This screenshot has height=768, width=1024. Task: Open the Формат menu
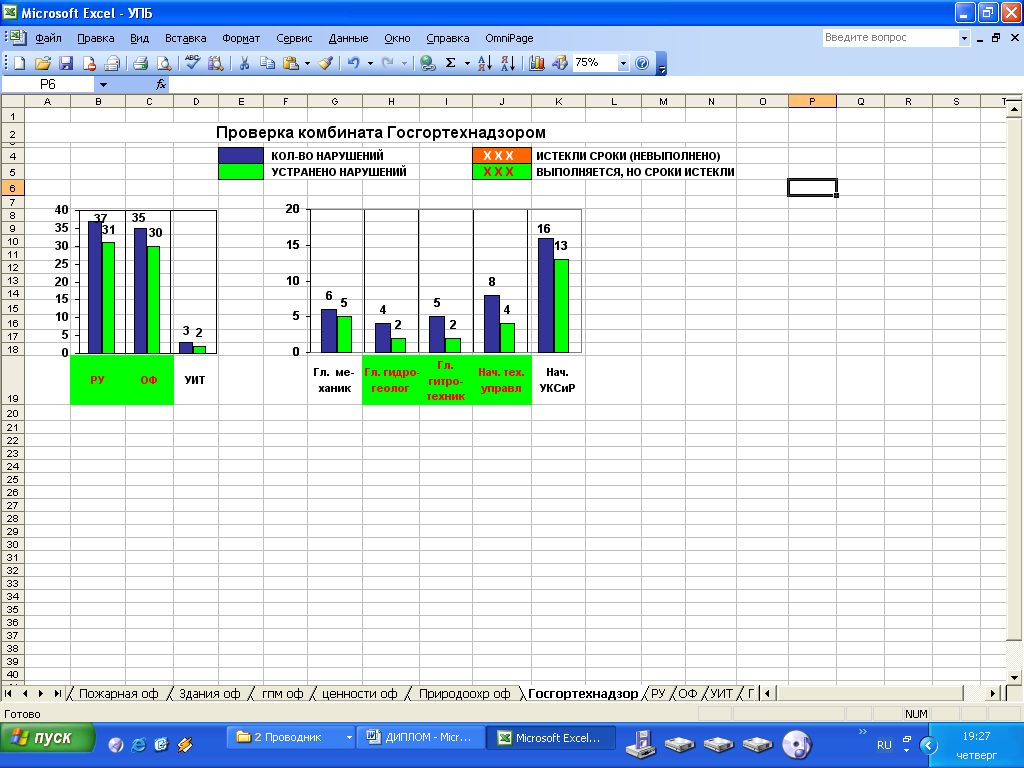pos(241,38)
